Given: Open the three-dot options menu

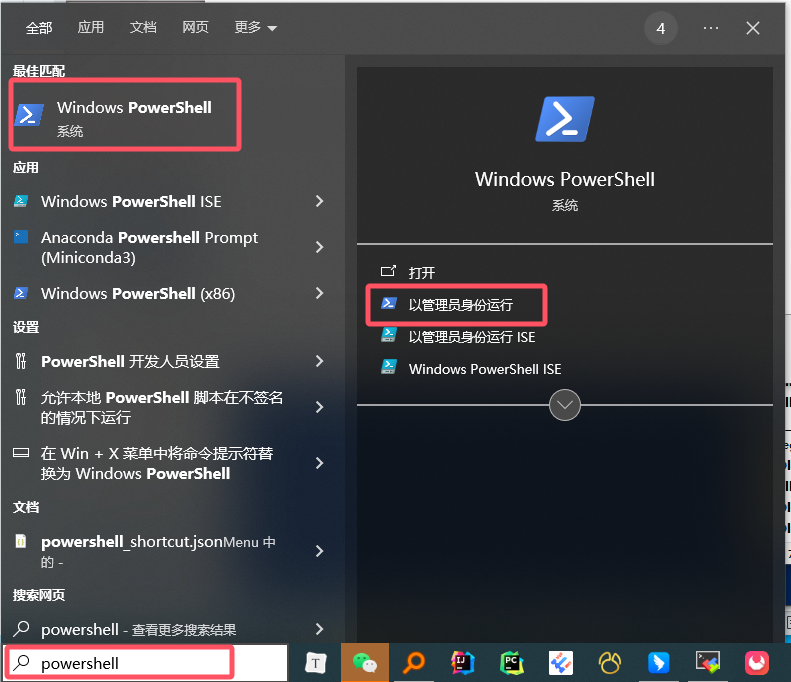Looking at the screenshot, I should point(711,28).
